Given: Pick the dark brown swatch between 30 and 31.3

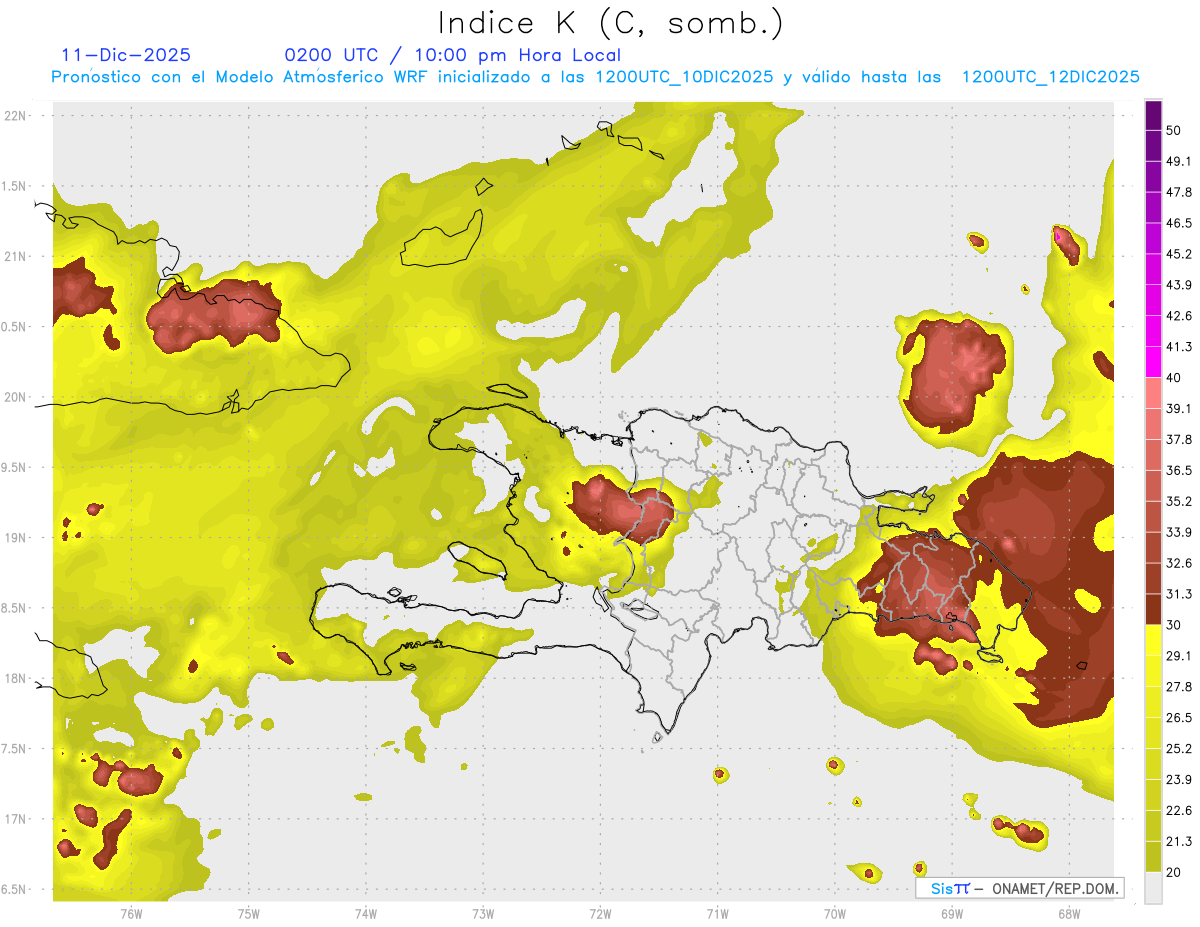Looking at the screenshot, I should [1153, 609].
